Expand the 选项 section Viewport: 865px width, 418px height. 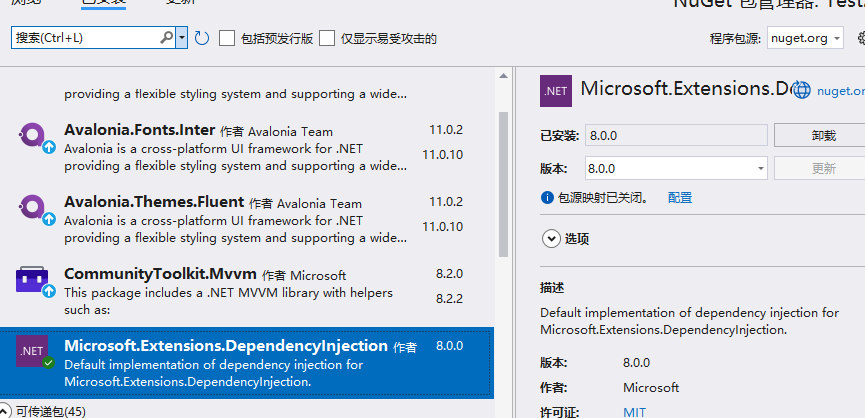pos(550,238)
